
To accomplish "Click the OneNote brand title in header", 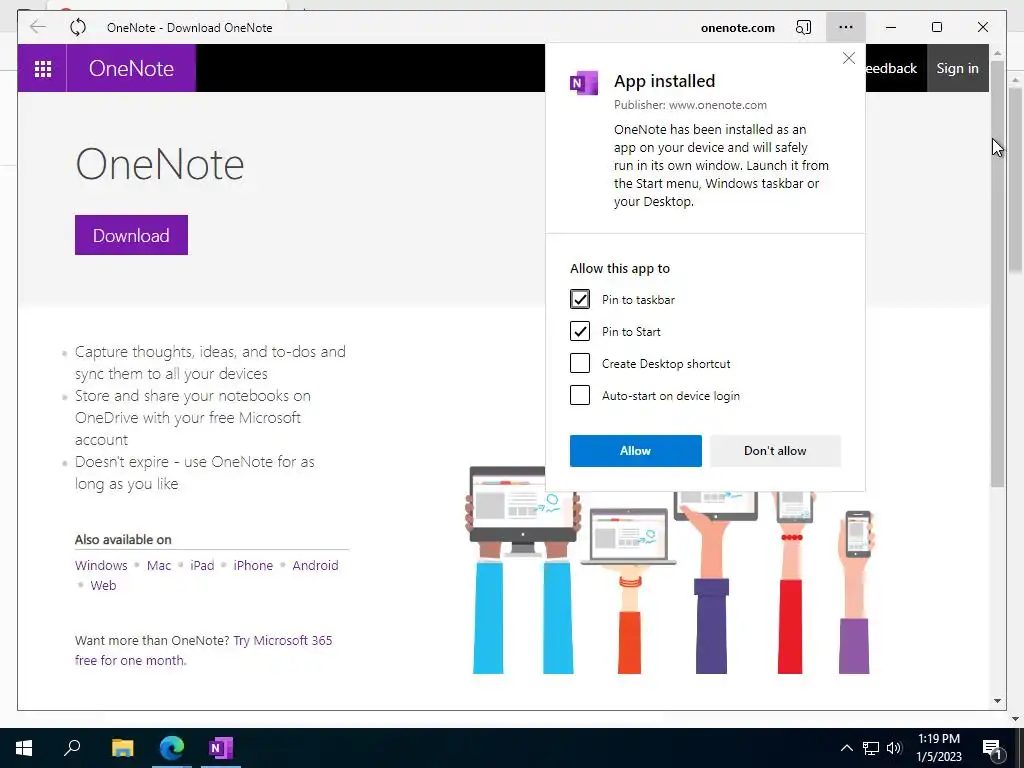I will point(131,69).
